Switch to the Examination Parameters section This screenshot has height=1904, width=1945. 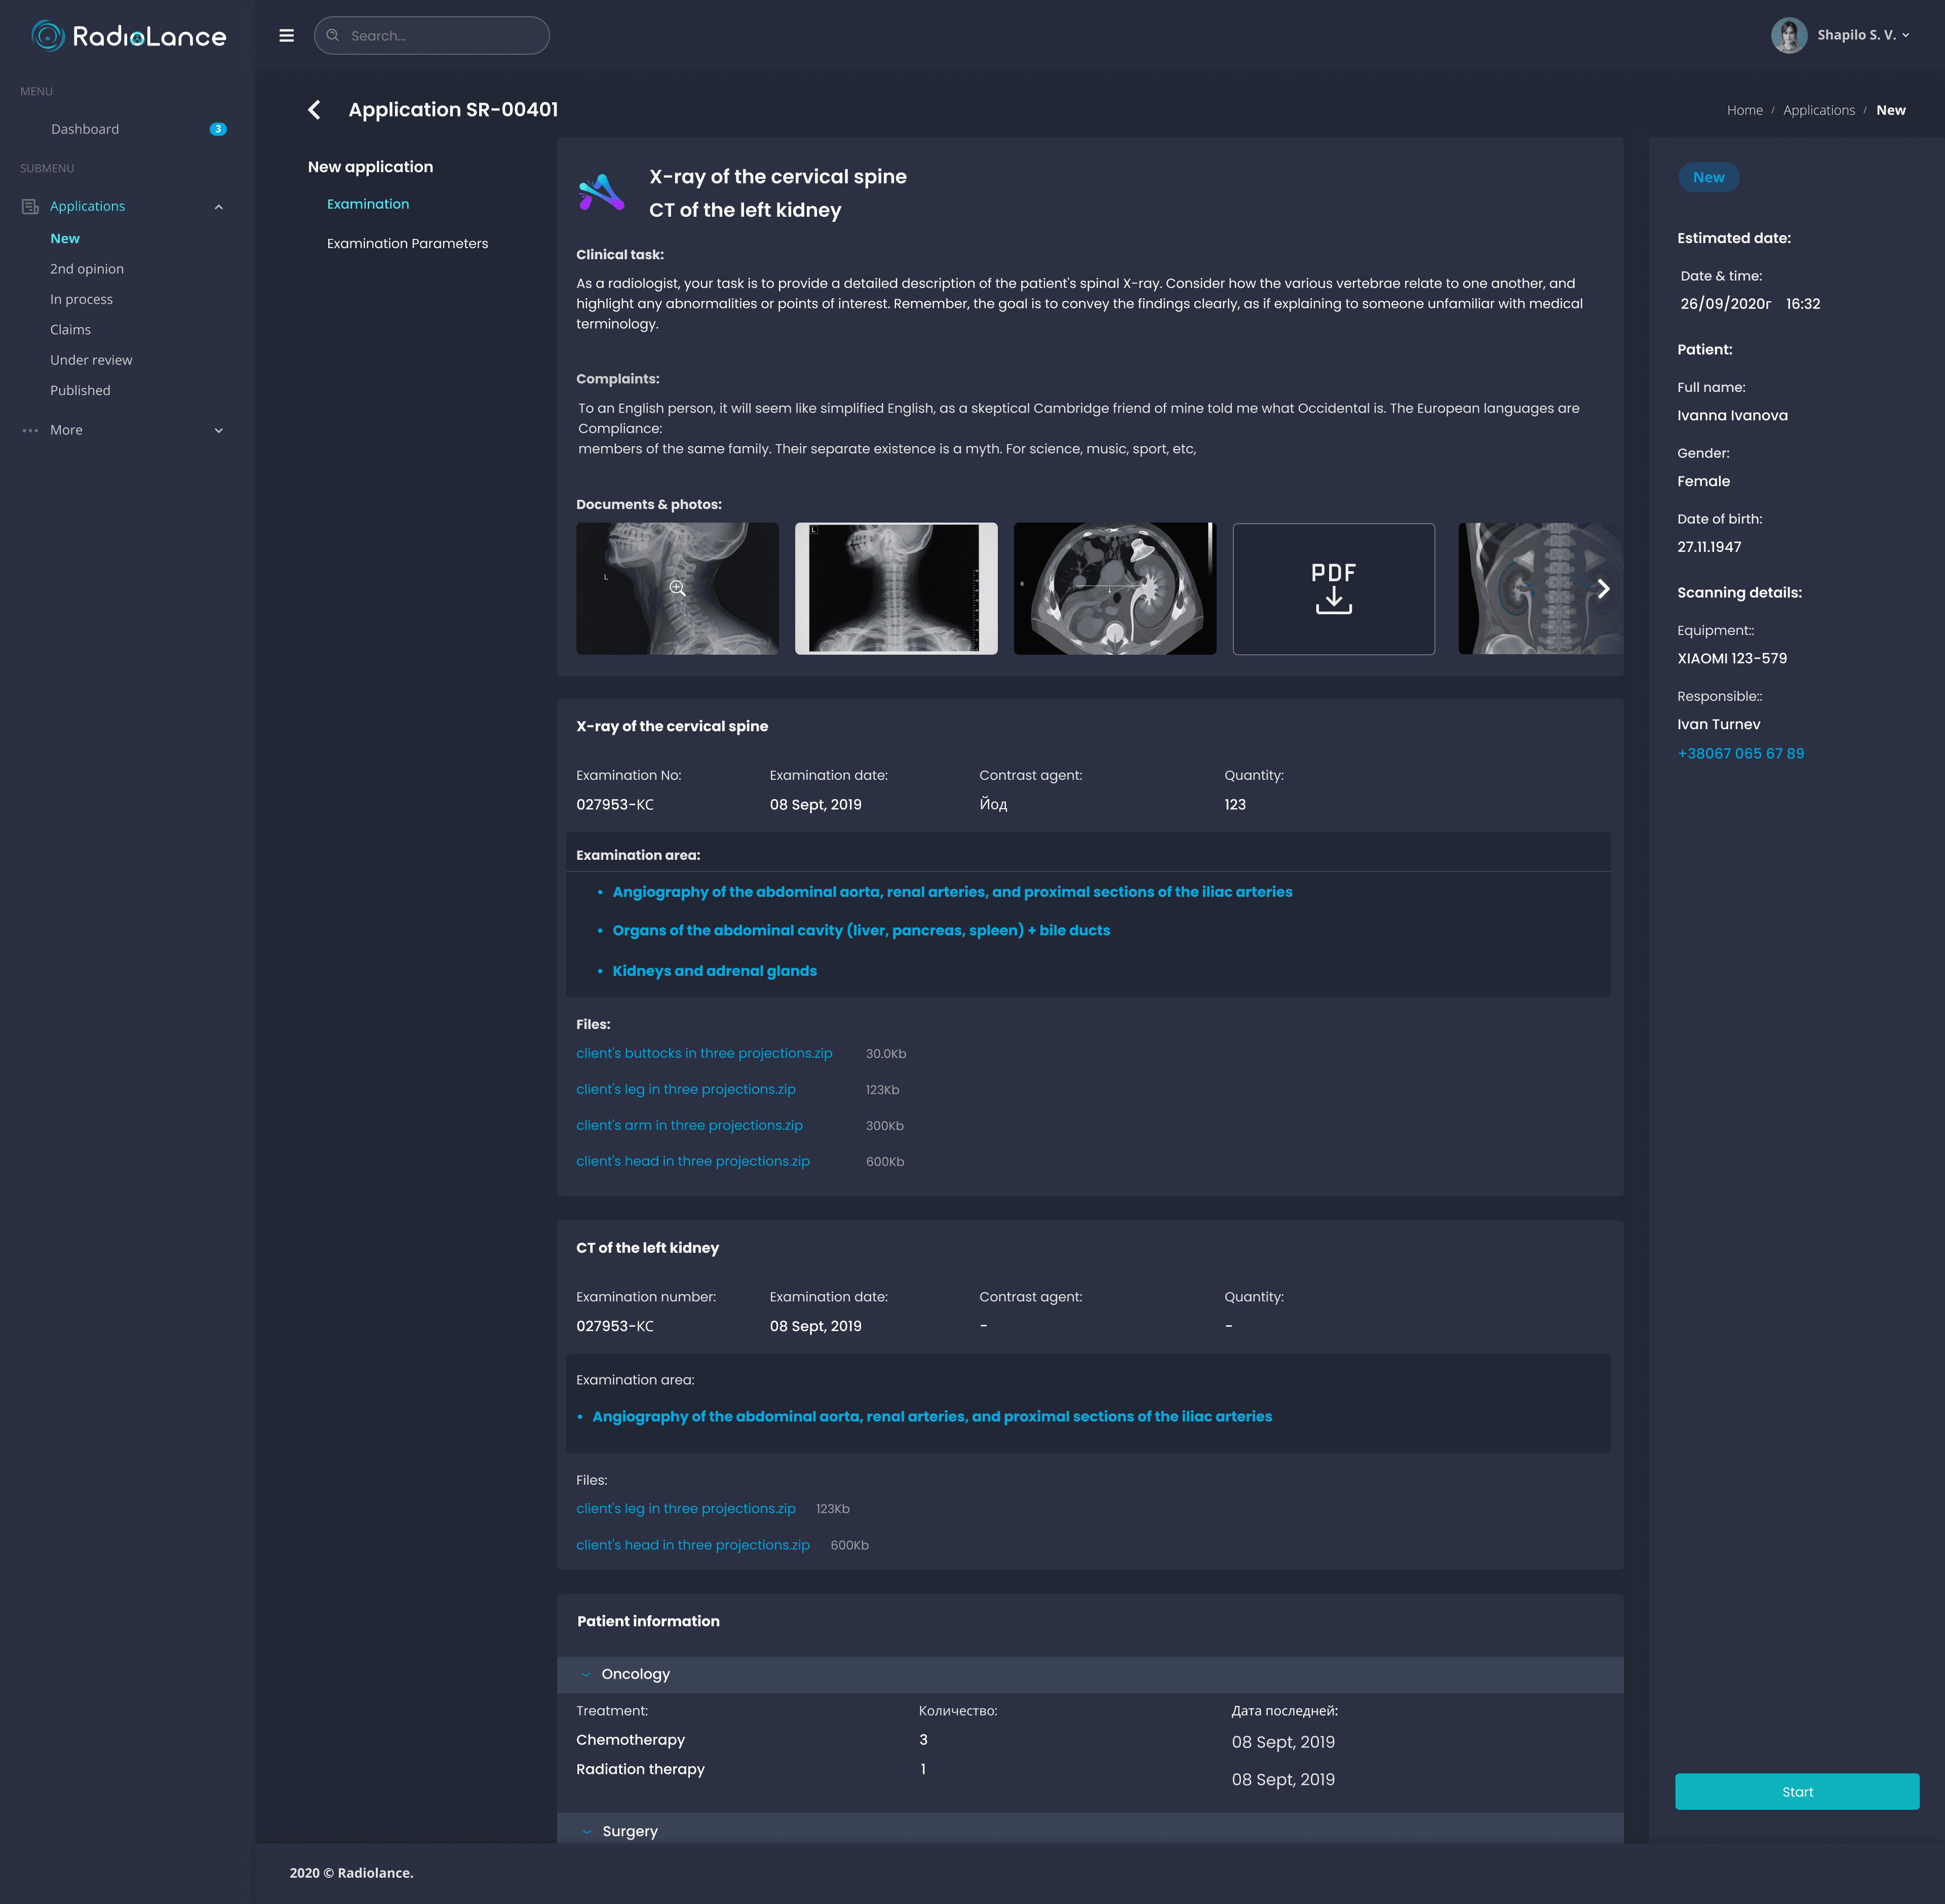[x=407, y=244]
